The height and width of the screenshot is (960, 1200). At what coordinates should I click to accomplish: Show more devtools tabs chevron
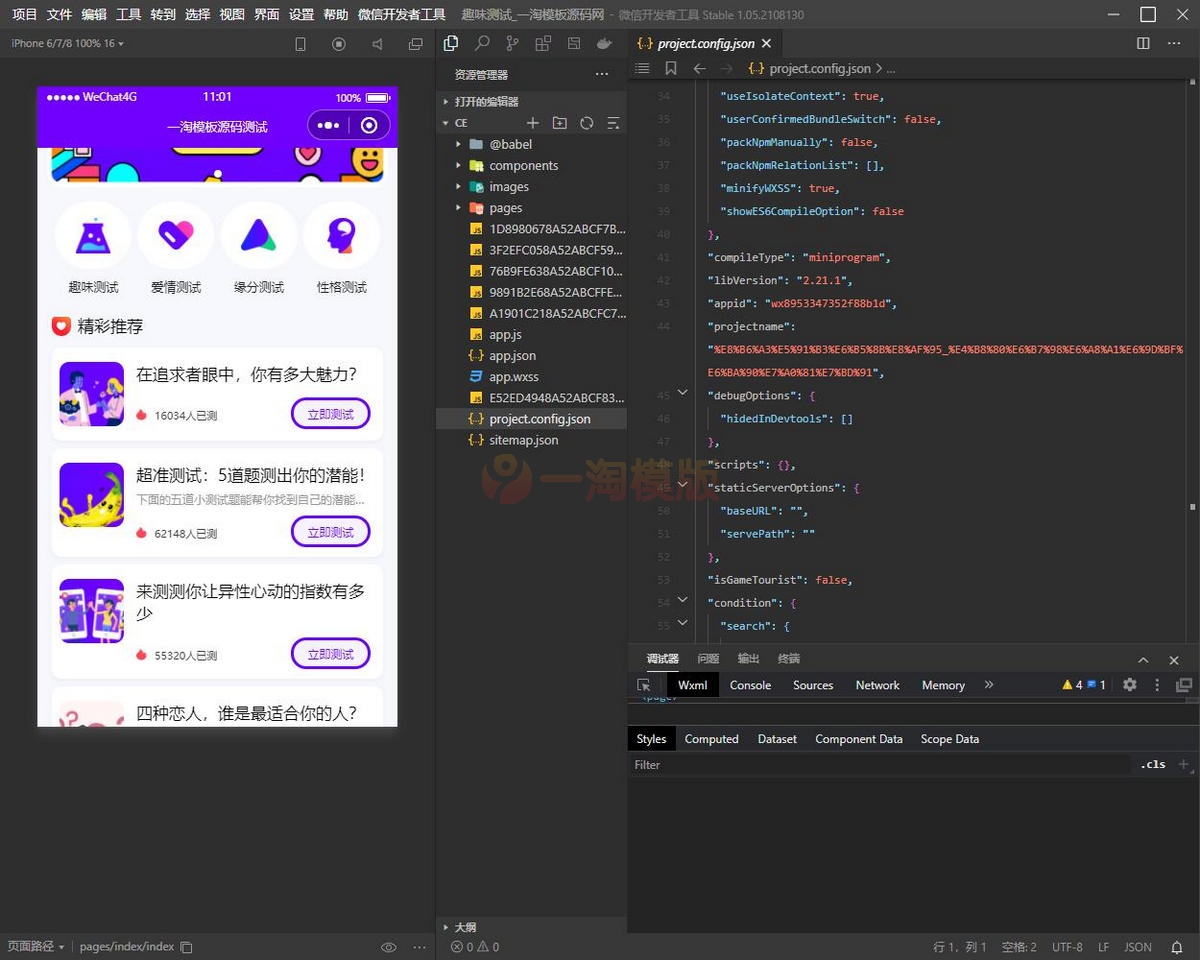click(x=989, y=685)
